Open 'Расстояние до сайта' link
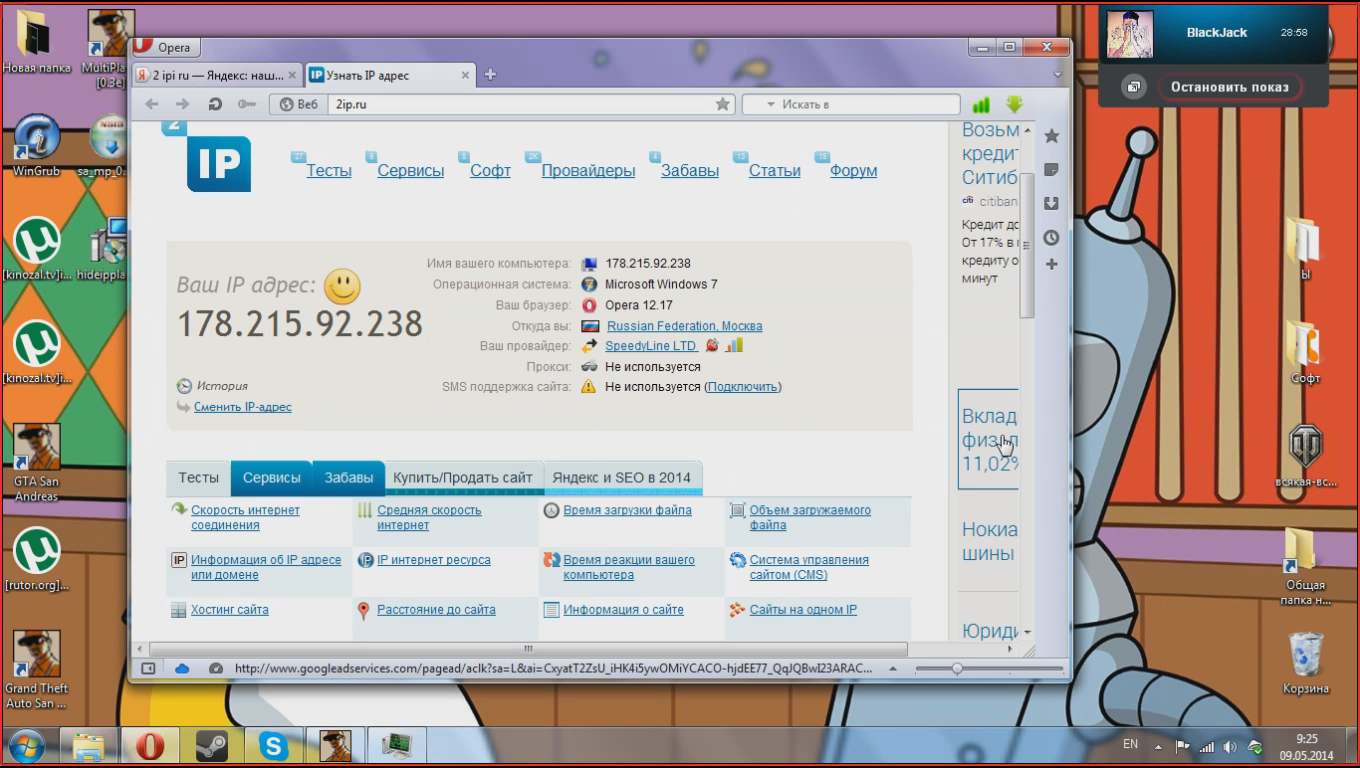The width and height of the screenshot is (1360, 768). pos(436,610)
